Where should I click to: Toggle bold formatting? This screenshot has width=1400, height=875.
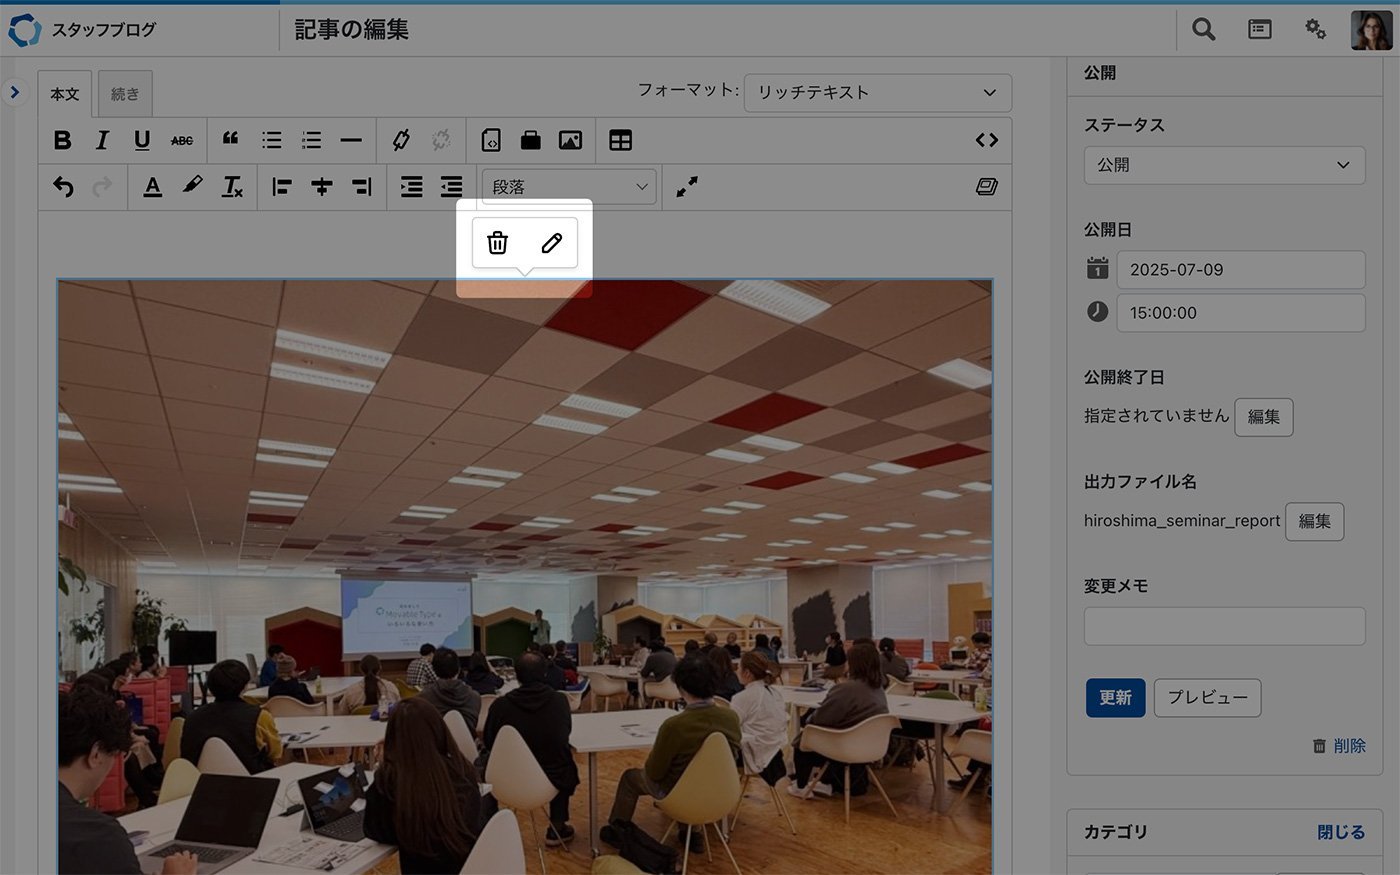pos(62,141)
